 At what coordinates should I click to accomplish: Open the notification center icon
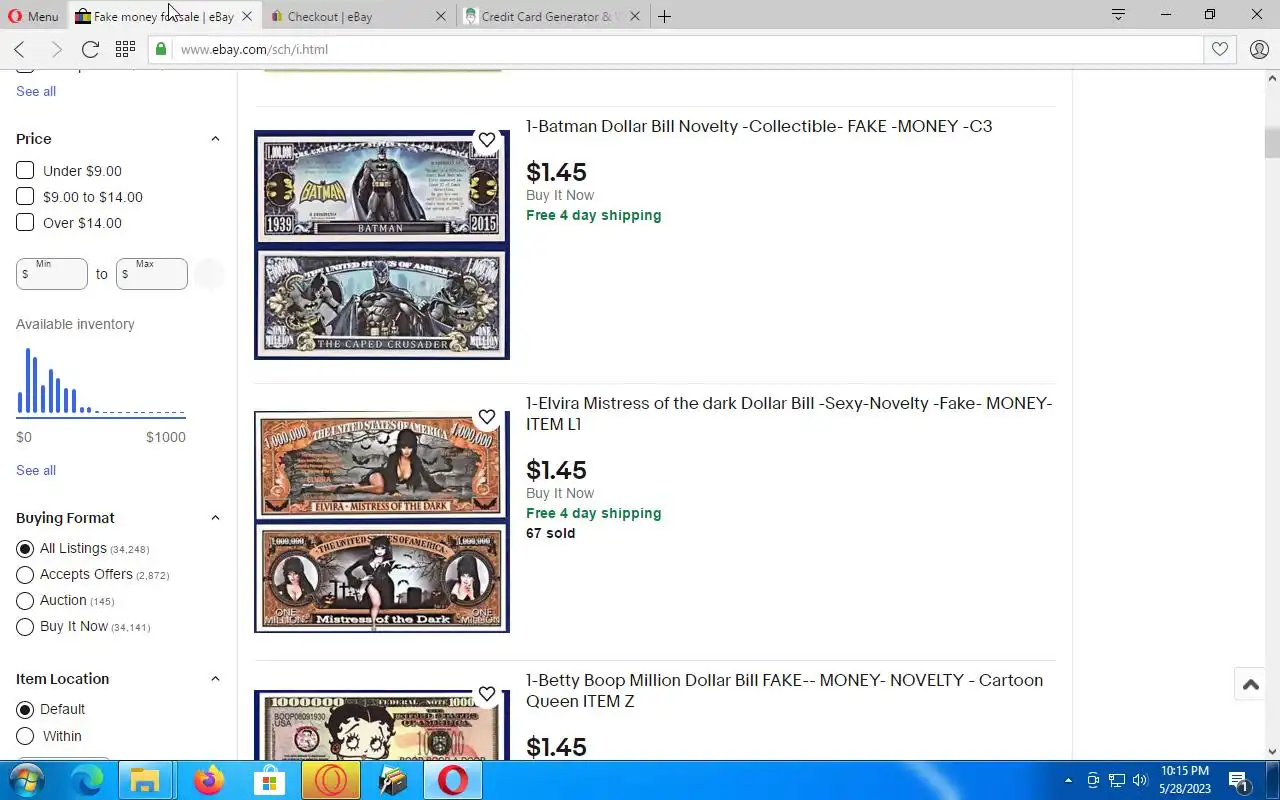(x=1239, y=781)
